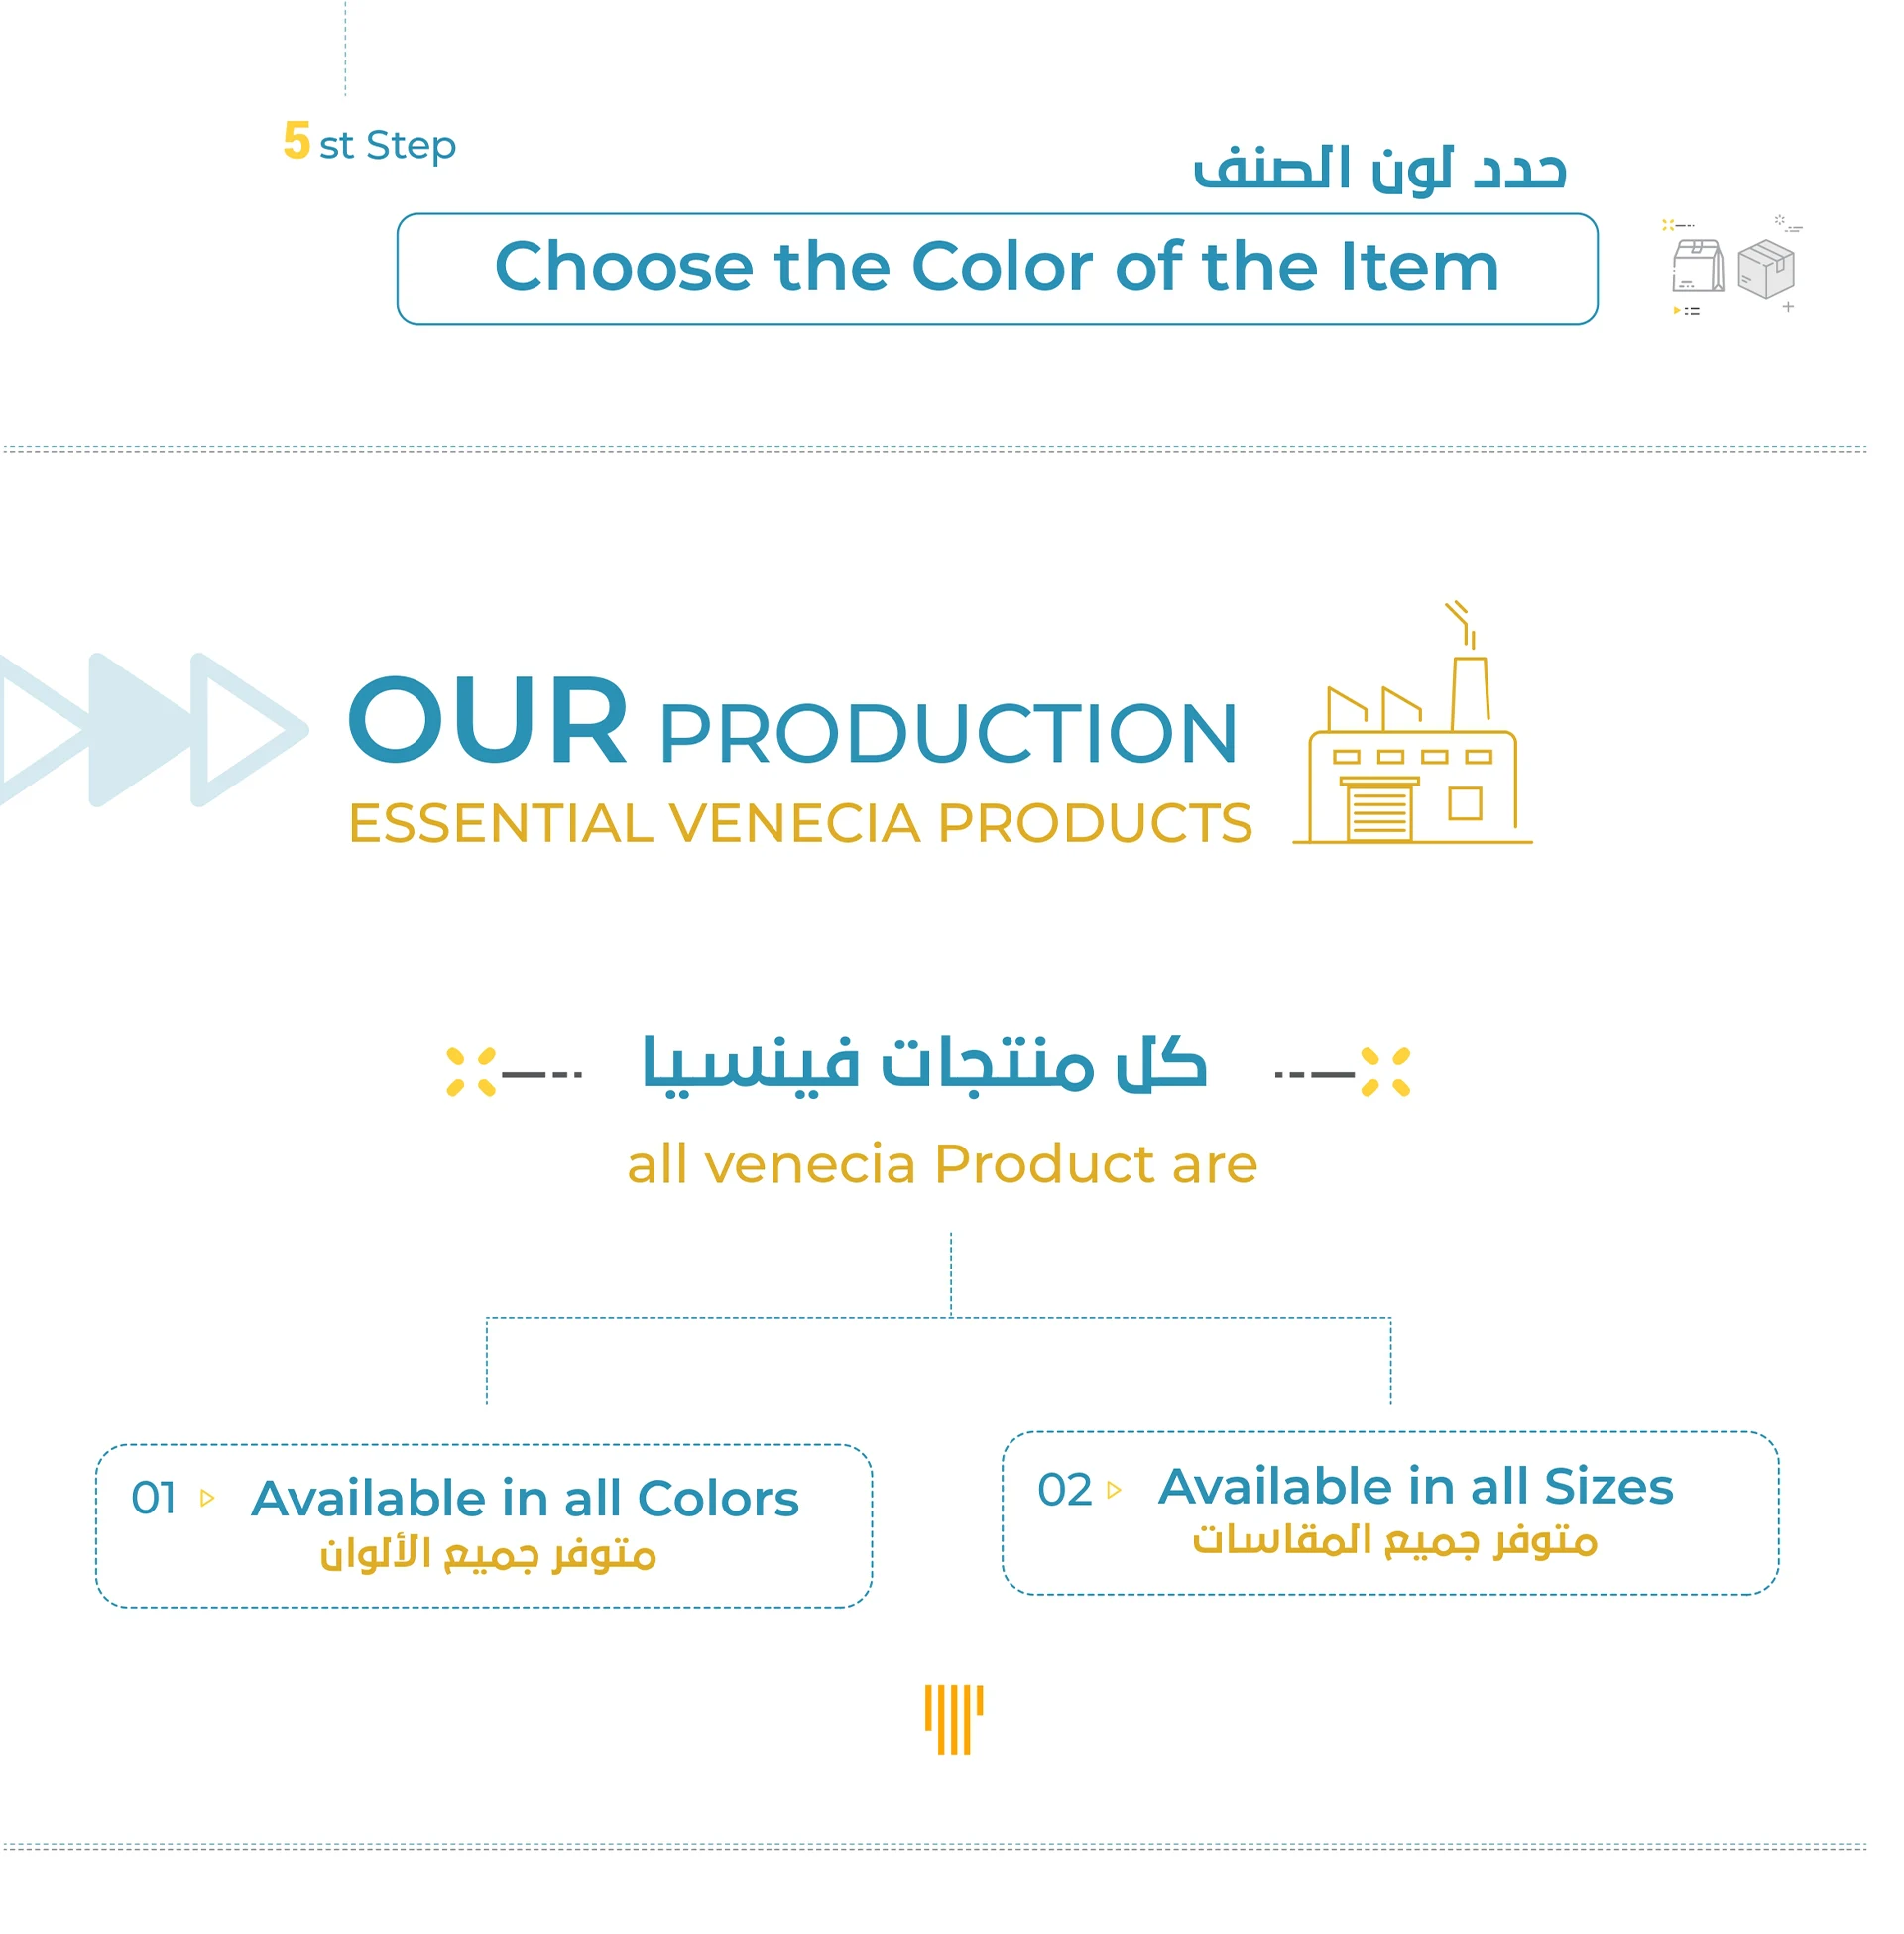The width and height of the screenshot is (1904, 1934).
Task: Click the yellow sparkle right of Arabic heading
Action: 1385,1072
